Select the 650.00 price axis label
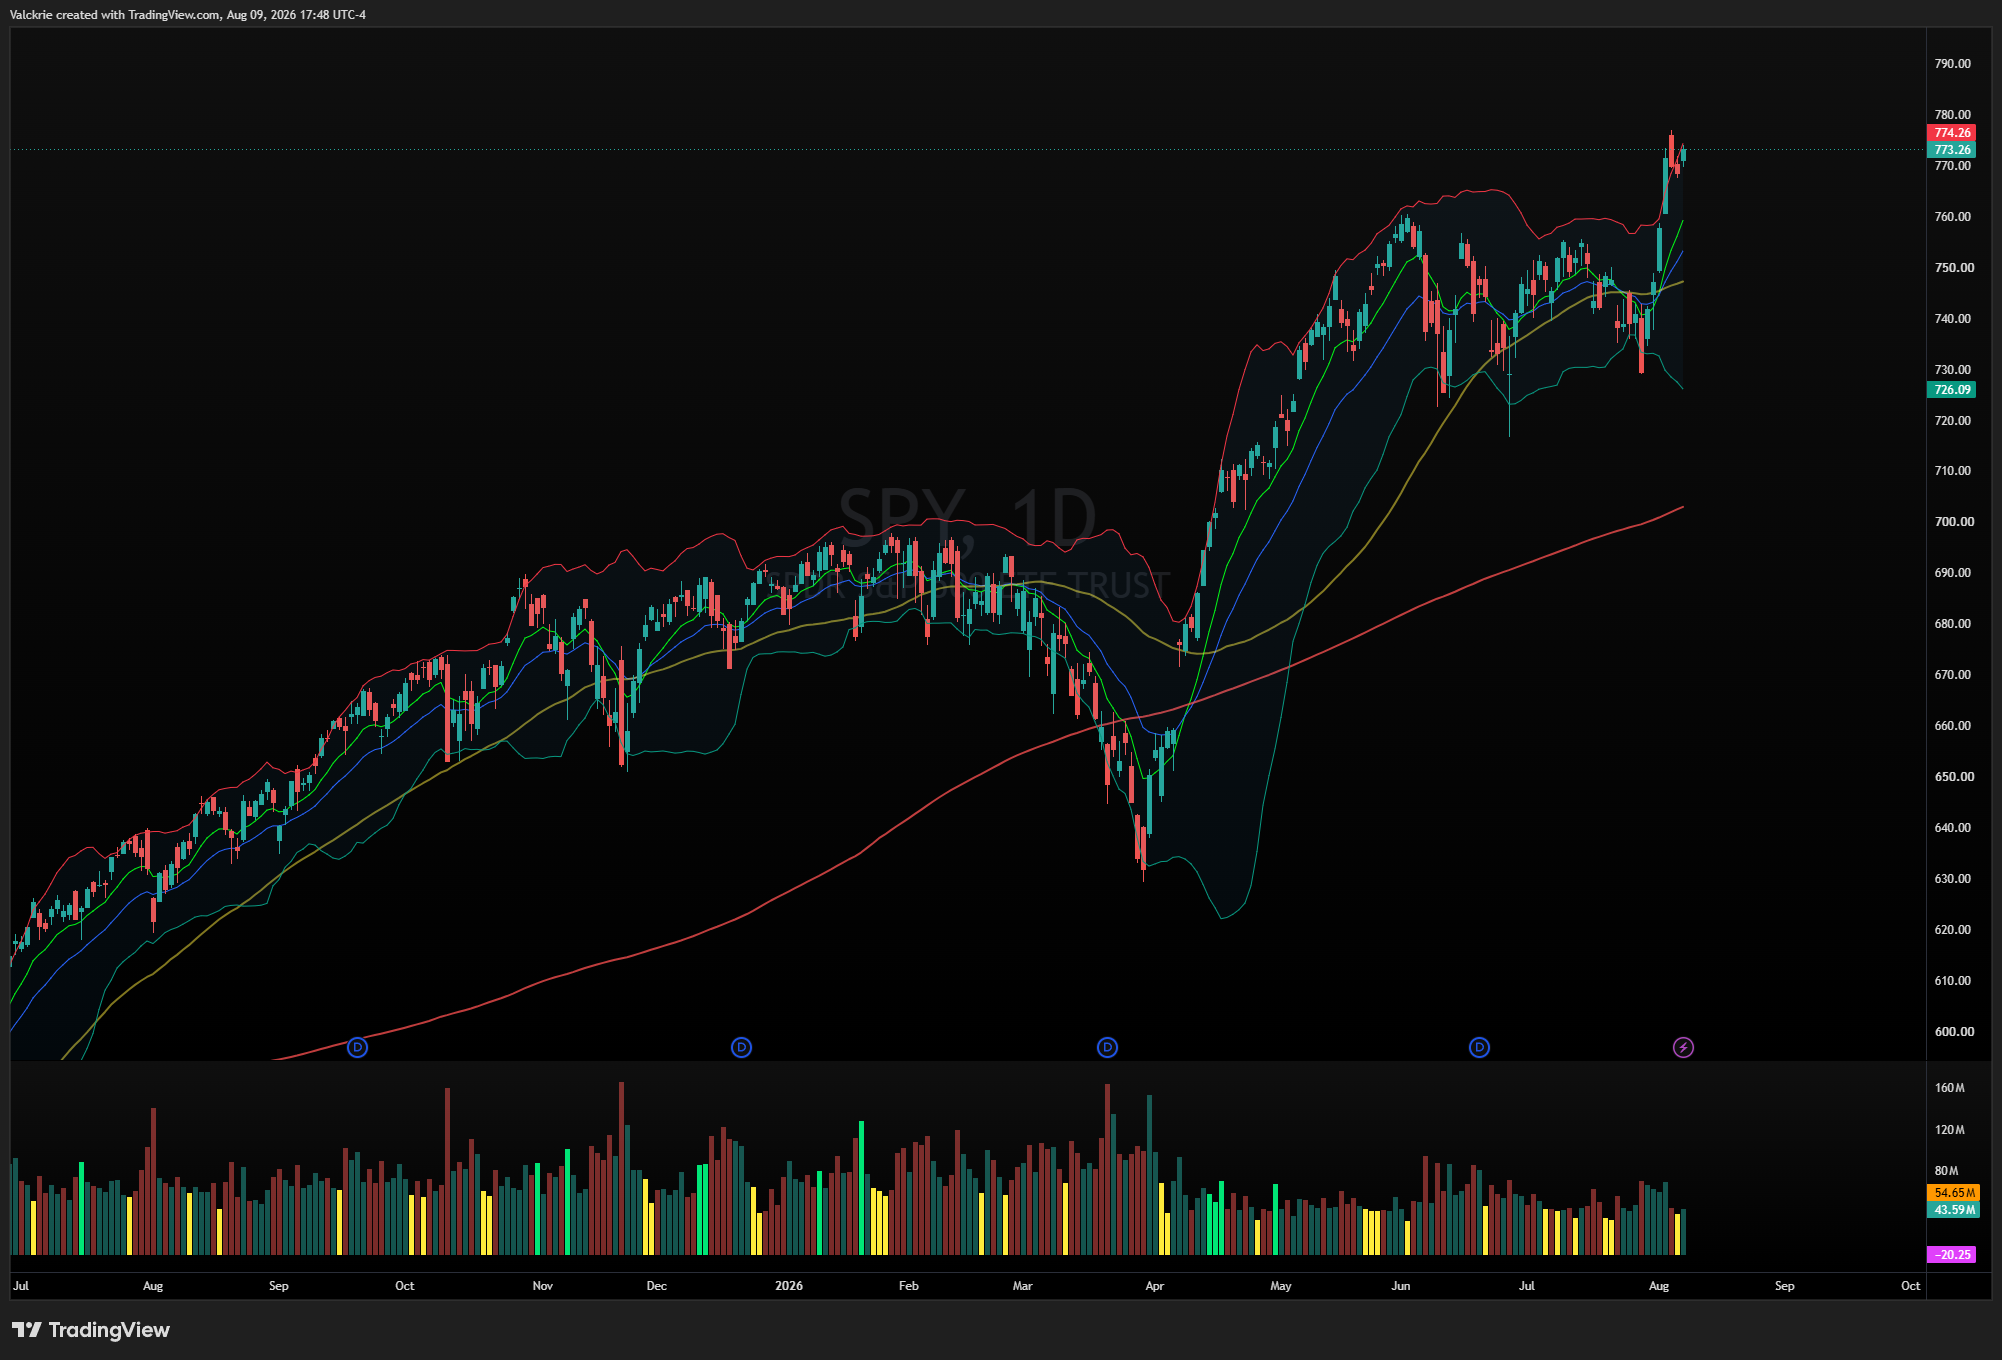 tap(1954, 777)
